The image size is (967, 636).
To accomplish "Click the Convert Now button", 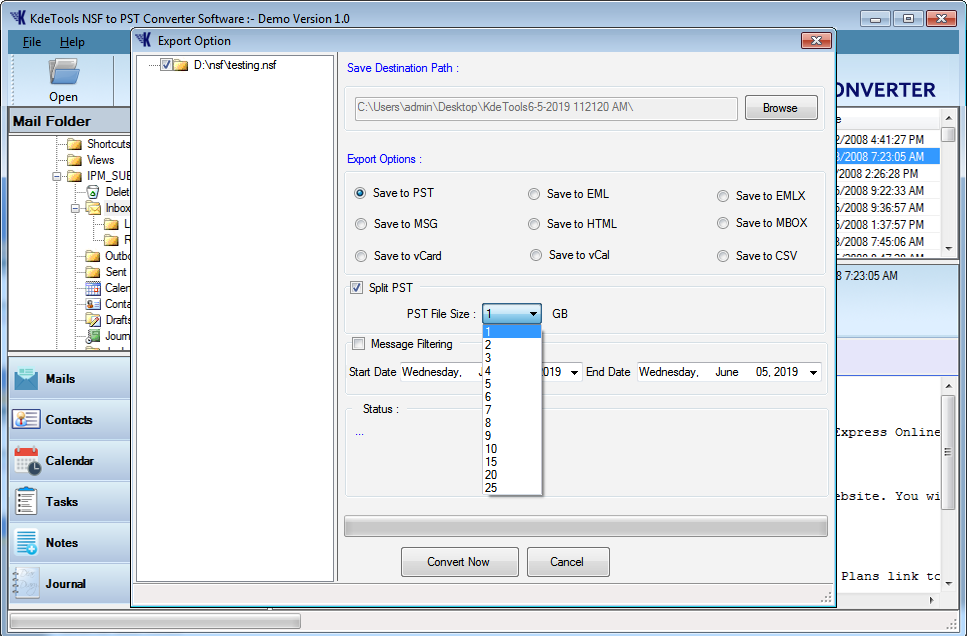I will [x=459, y=562].
